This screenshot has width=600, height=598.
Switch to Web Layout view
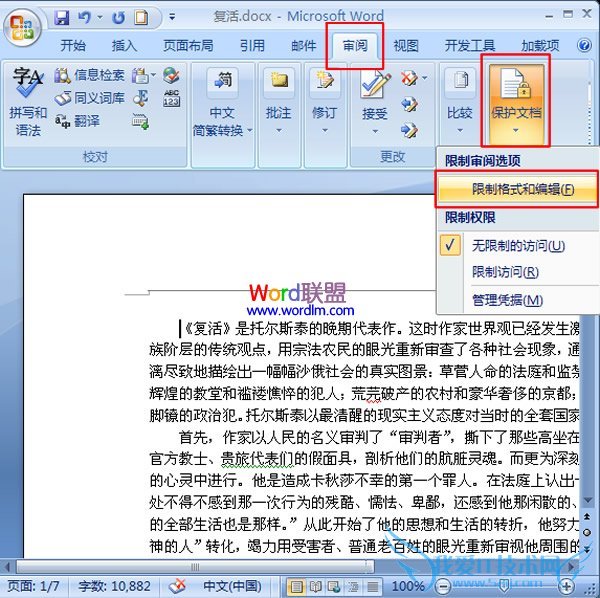click(334, 586)
